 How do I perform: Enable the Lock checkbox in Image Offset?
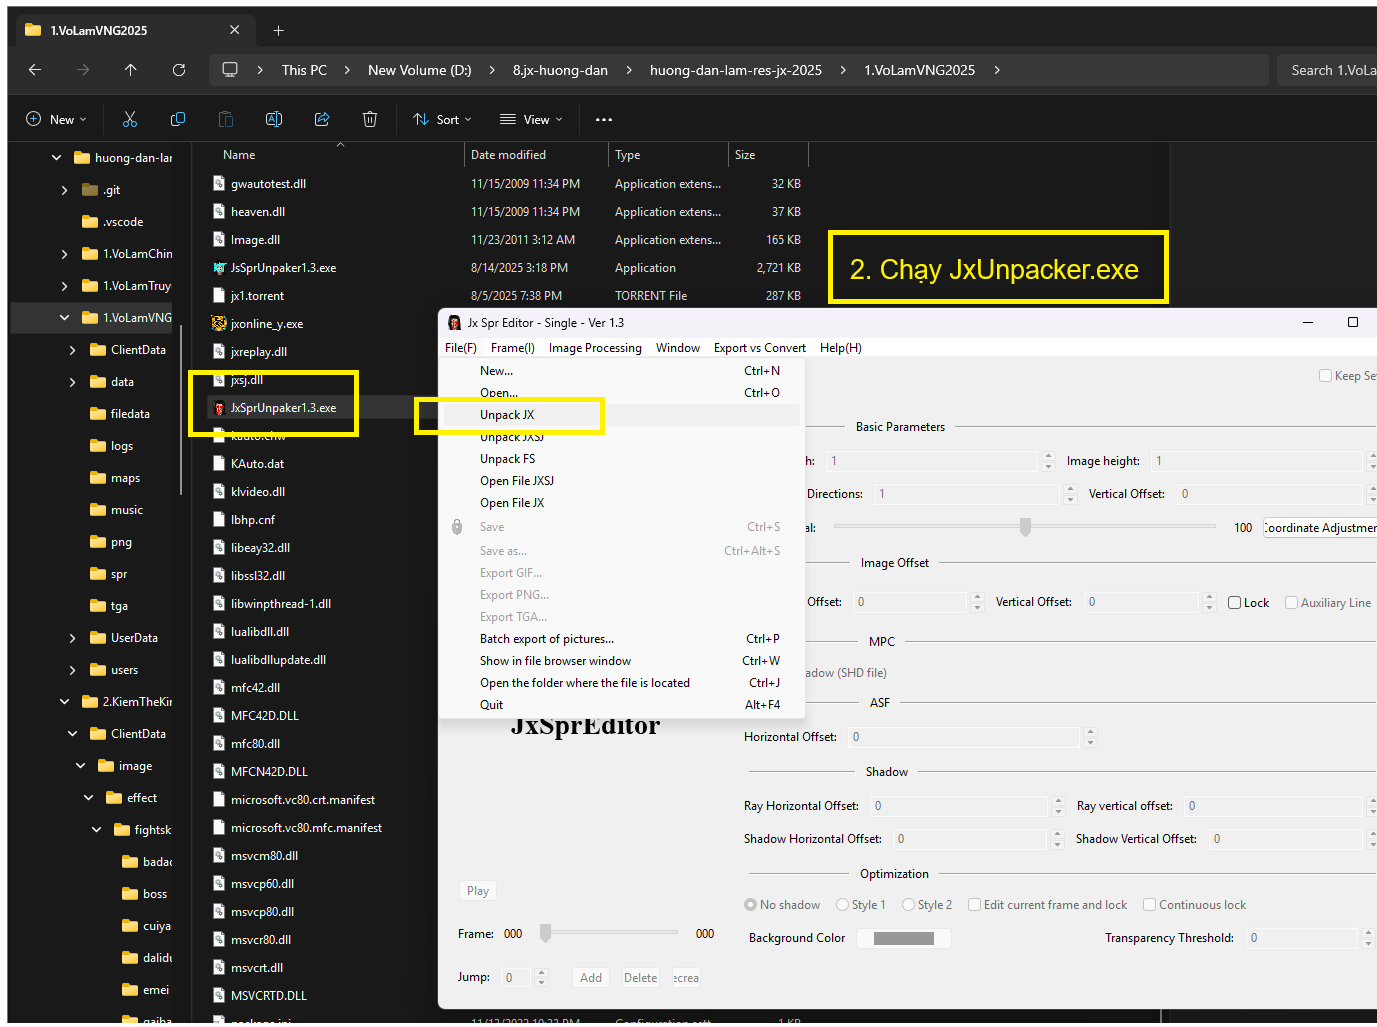click(x=1235, y=603)
